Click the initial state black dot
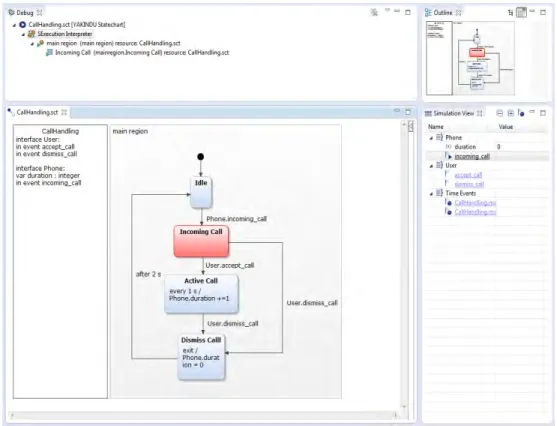Viewport: 557px width, 426px height. [201, 157]
